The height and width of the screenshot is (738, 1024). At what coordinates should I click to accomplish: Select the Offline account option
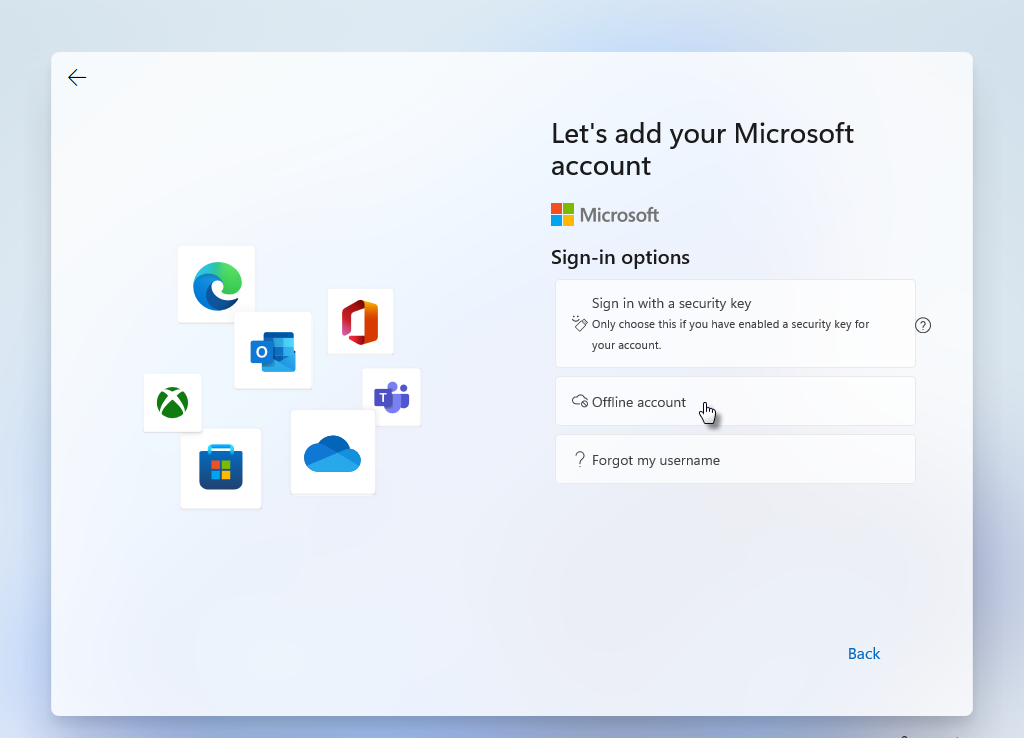click(x=735, y=401)
